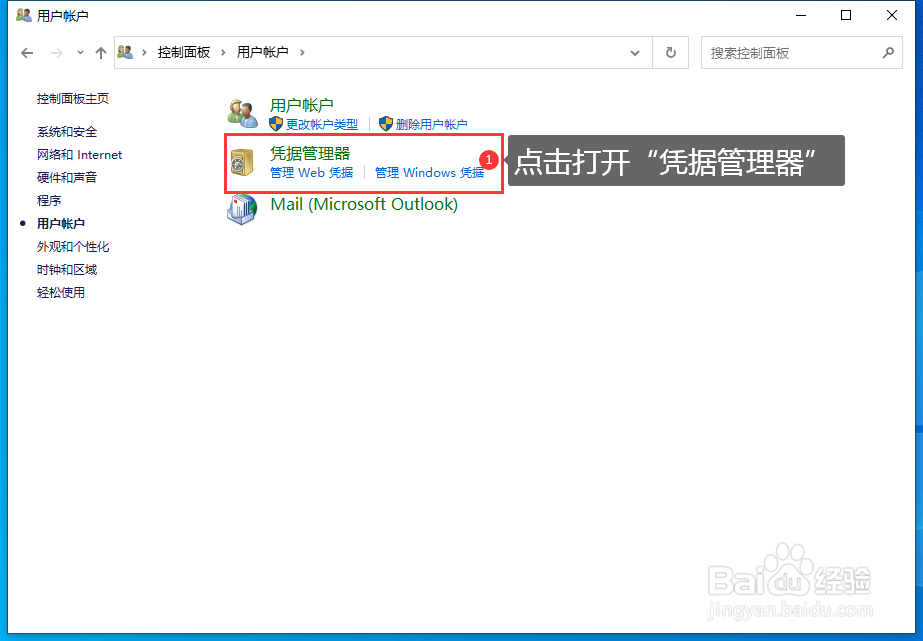Open 凭据管理器 via its safe icon
The image size is (923, 641).
(x=241, y=161)
